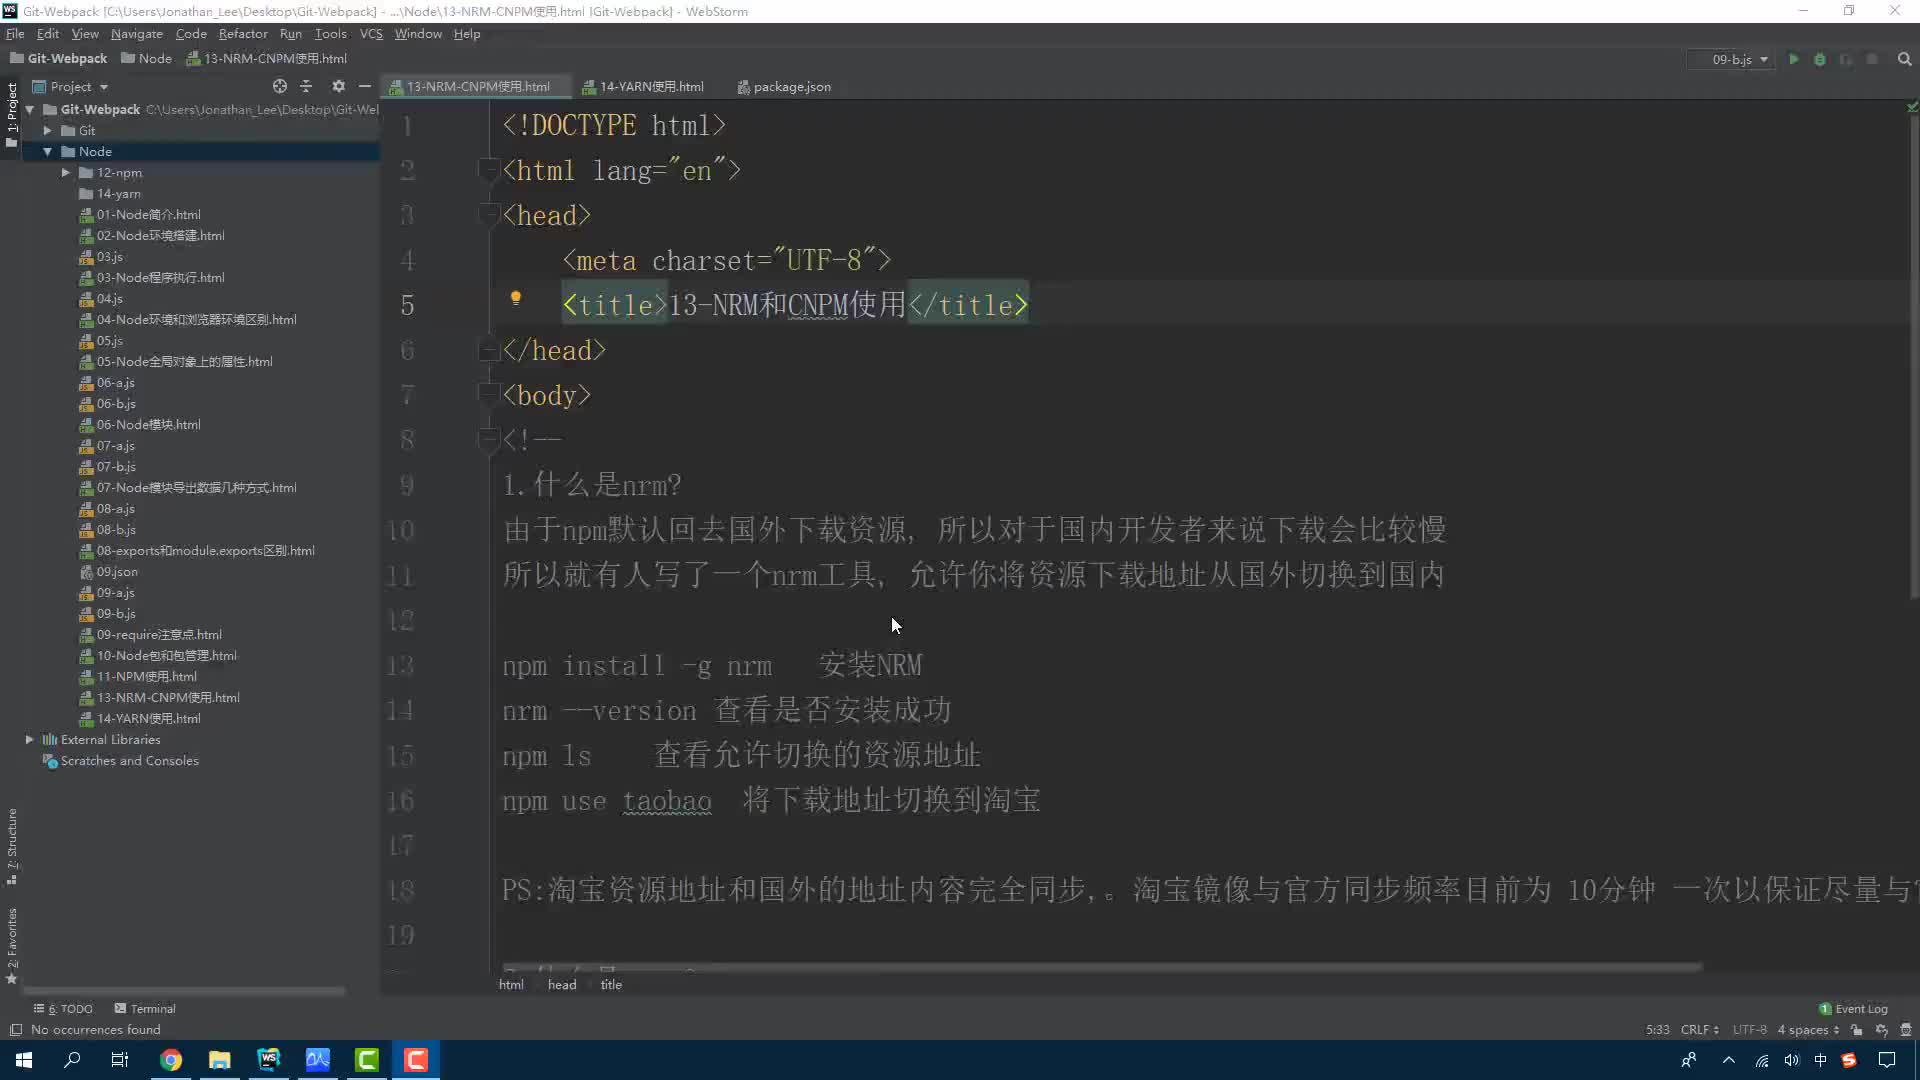
Task: Collapse the Node folder
Action: (x=47, y=151)
